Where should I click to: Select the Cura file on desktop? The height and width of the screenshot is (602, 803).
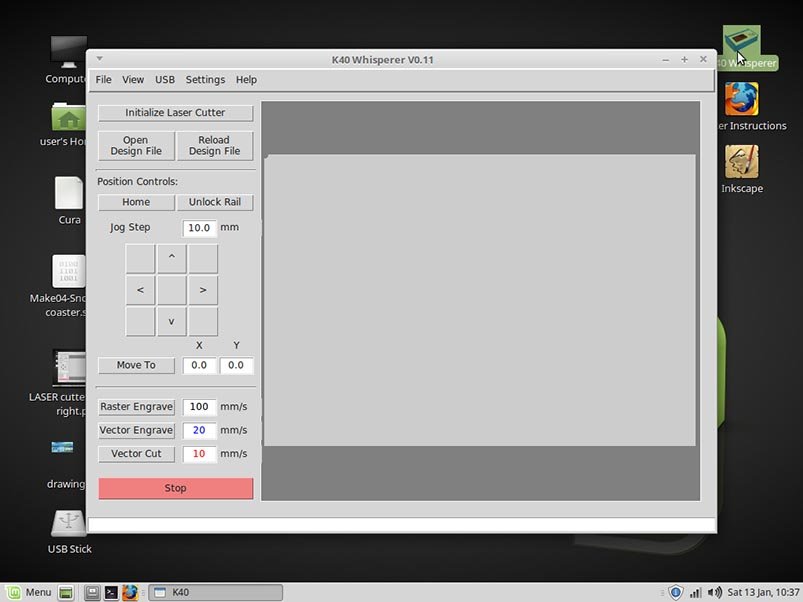68,194
